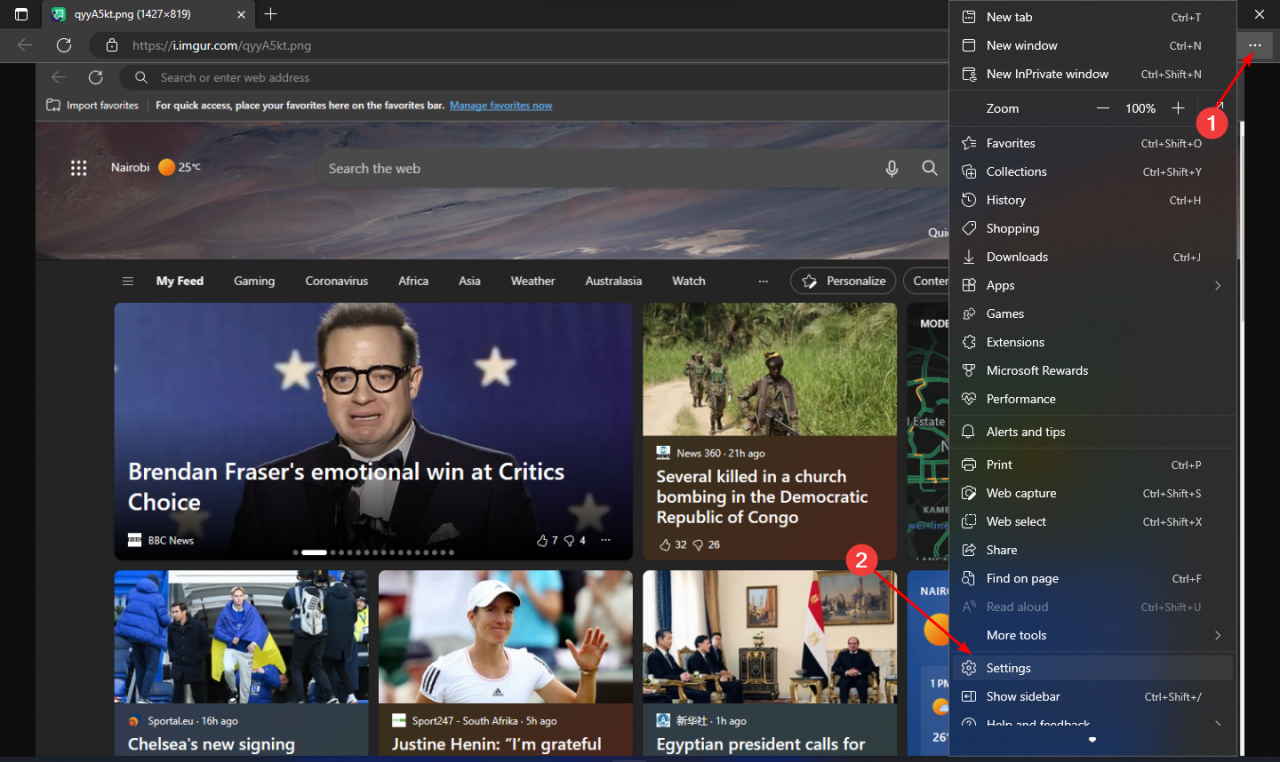
Task: Open the apps waffle launcher on MSN page
Action: [x=78, y=167]
